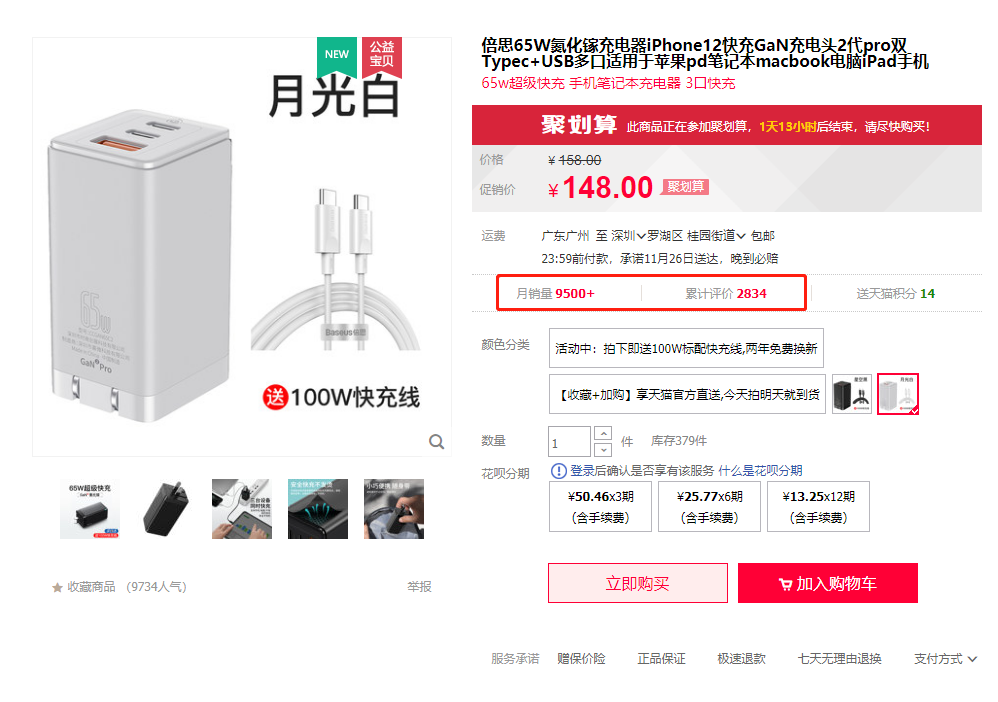Select the ¥13.25x12期 installment plan
The width and height of the screenshot is (998, 702).
point(819,507)
